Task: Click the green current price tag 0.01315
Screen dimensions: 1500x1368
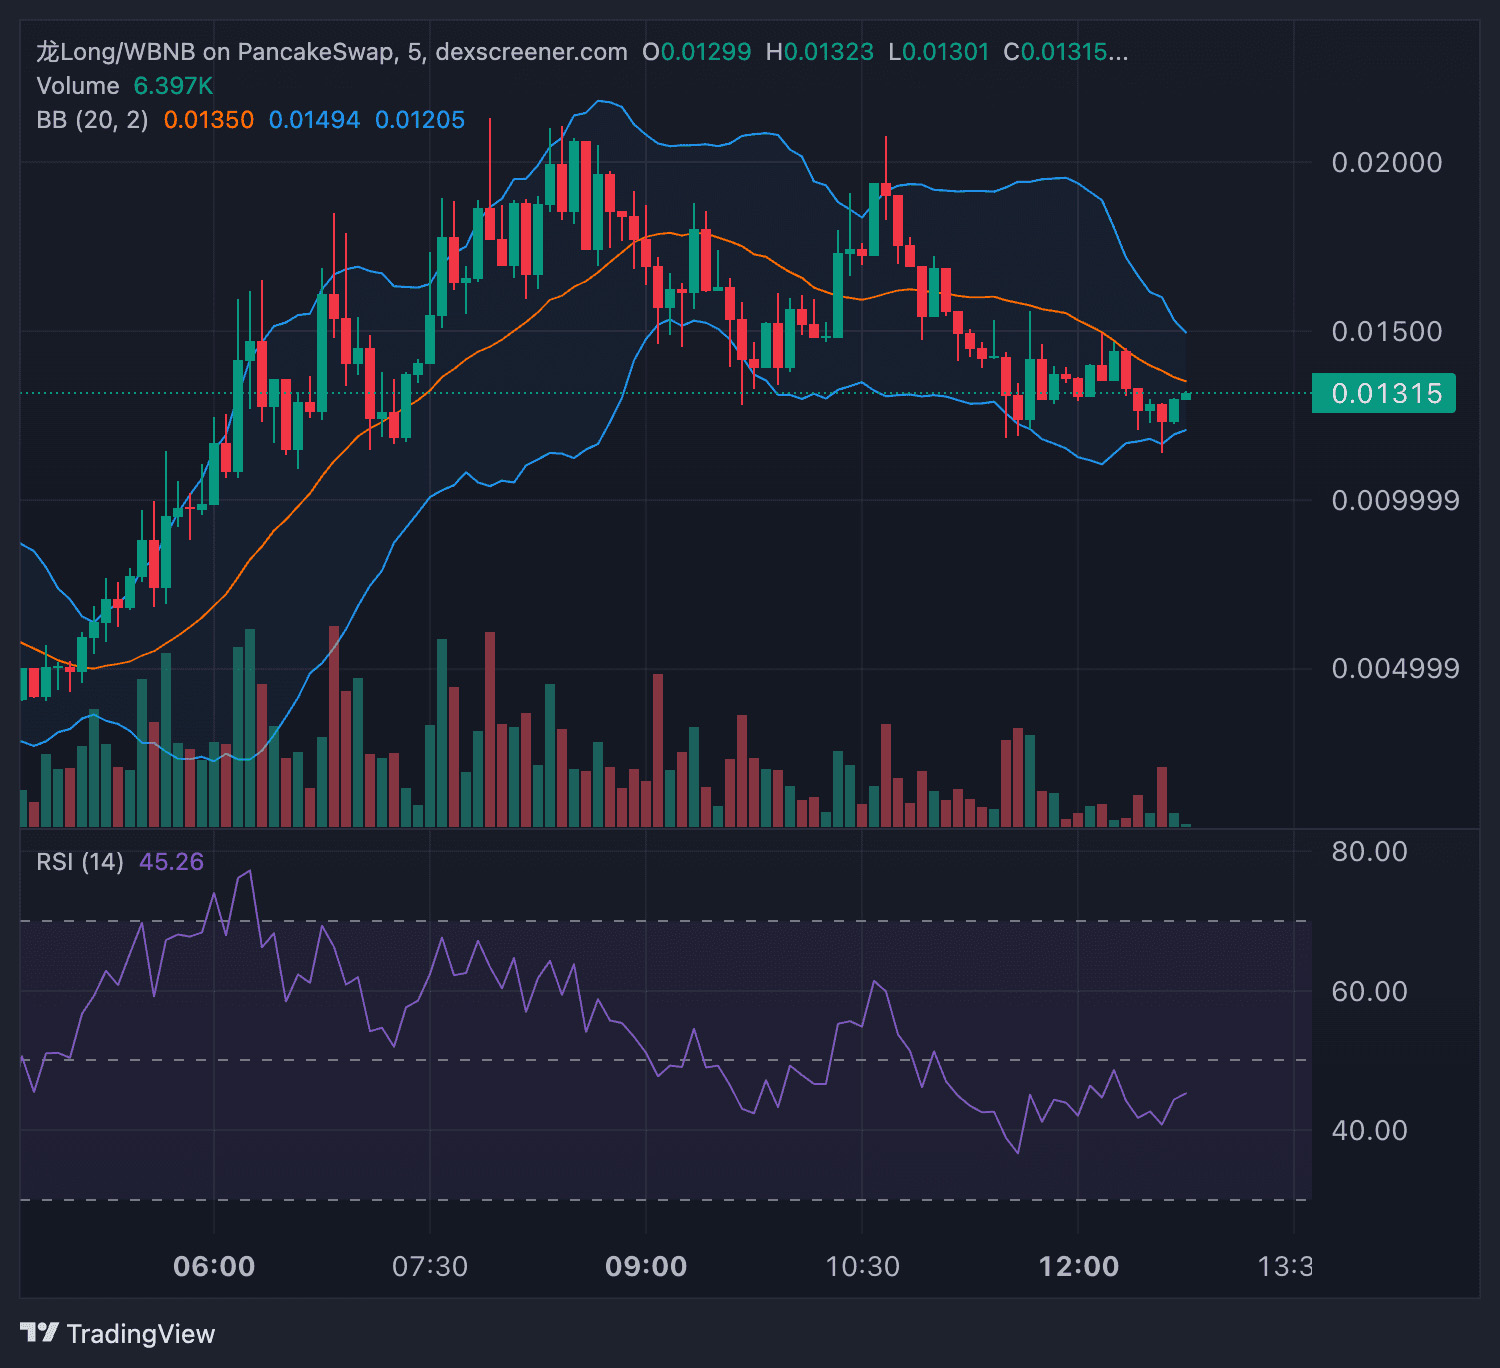Action: click(1384, 393)
